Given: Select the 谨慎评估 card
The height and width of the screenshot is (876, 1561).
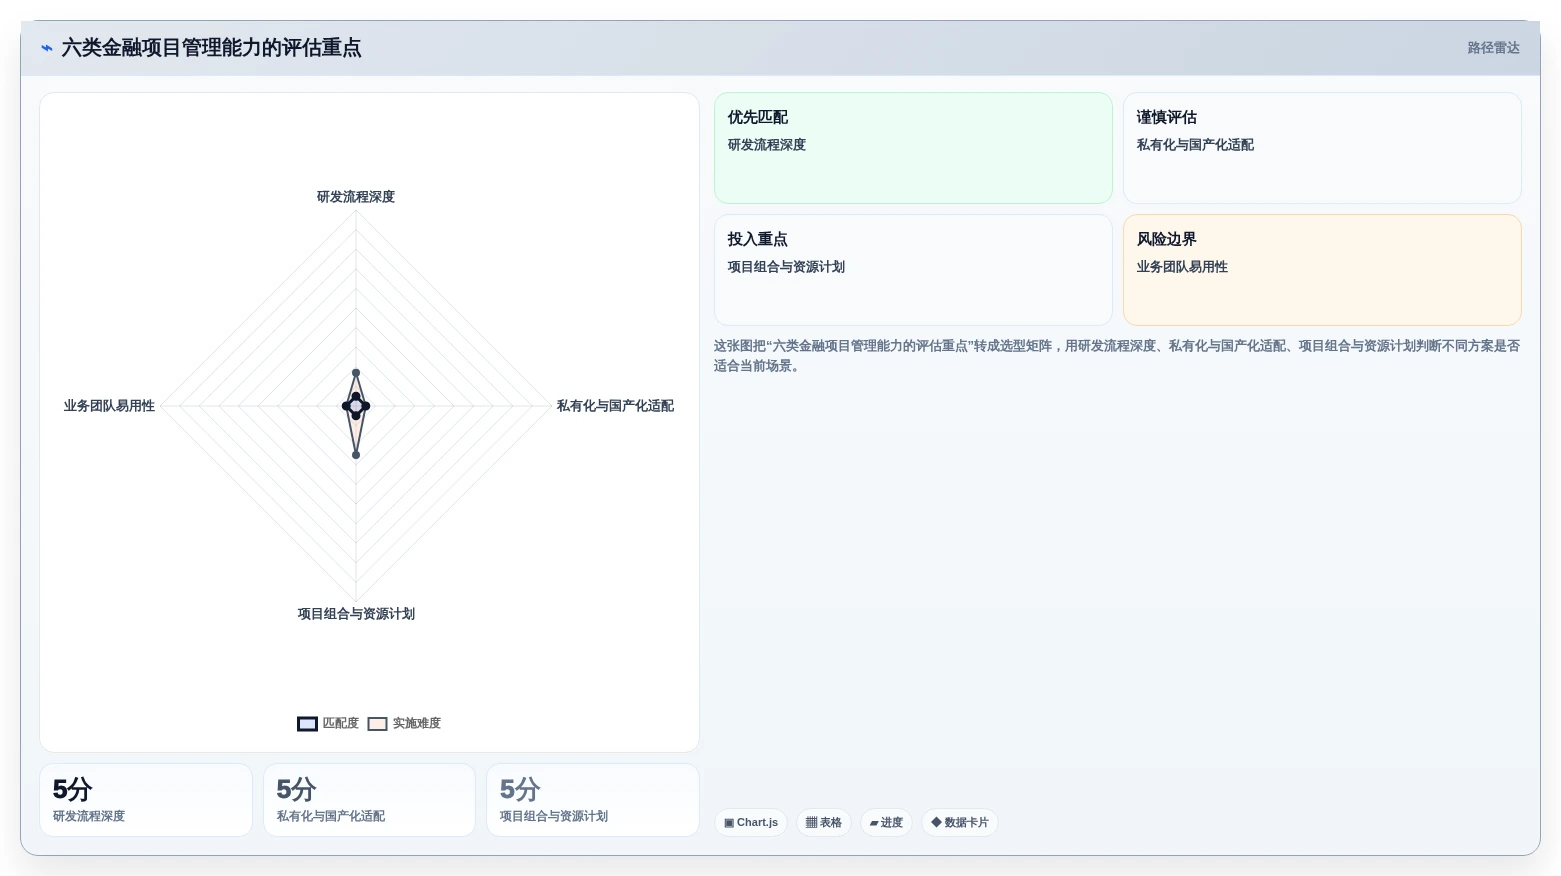Looking at the screenshot, I should pos(1322,148).
